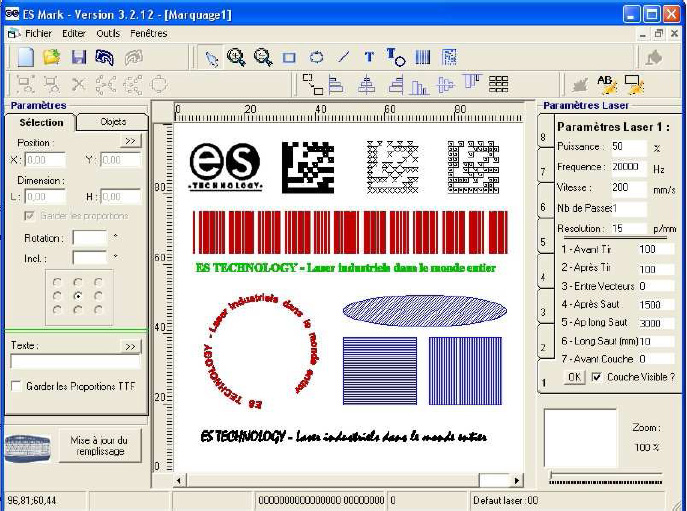Screen dimensions: 687x511
Task: Select the datamatrix code tool
Action: tap(450, 57)
